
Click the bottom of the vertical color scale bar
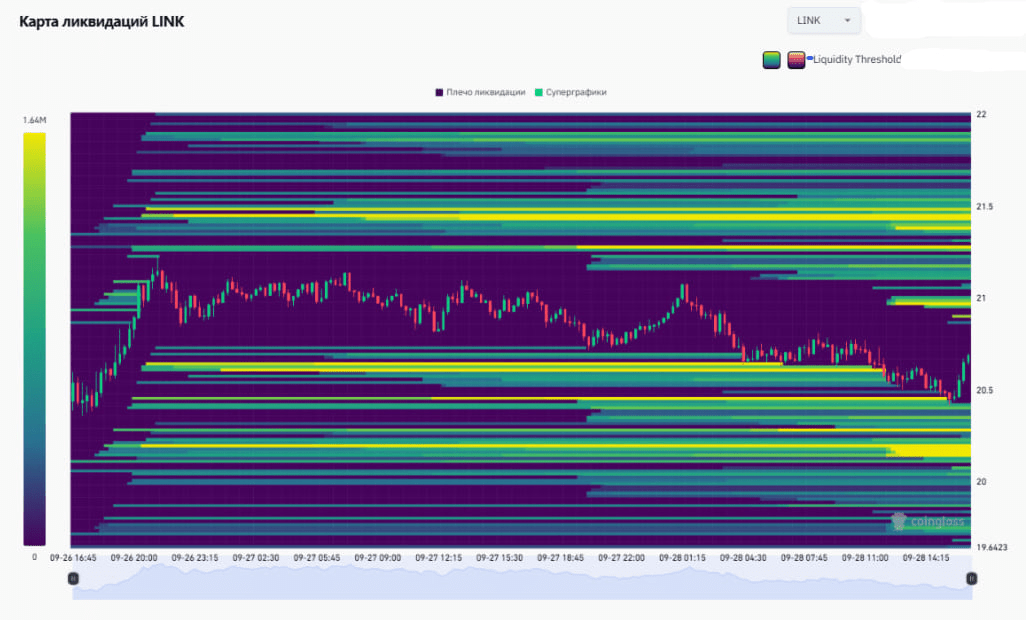tap(34, 543)
